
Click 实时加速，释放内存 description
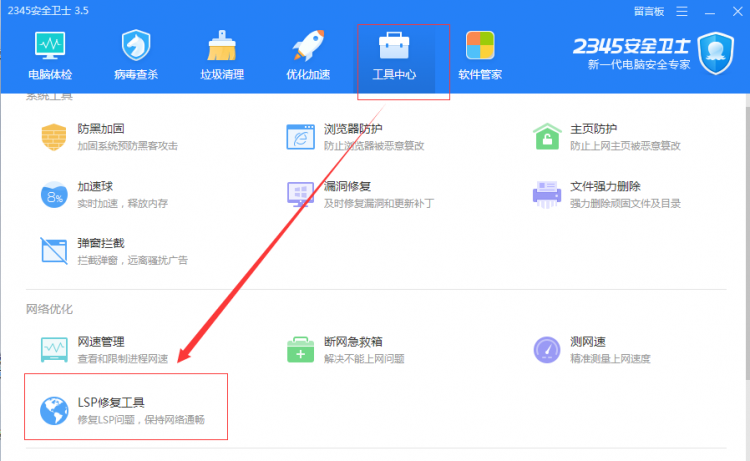coord(123,203)
